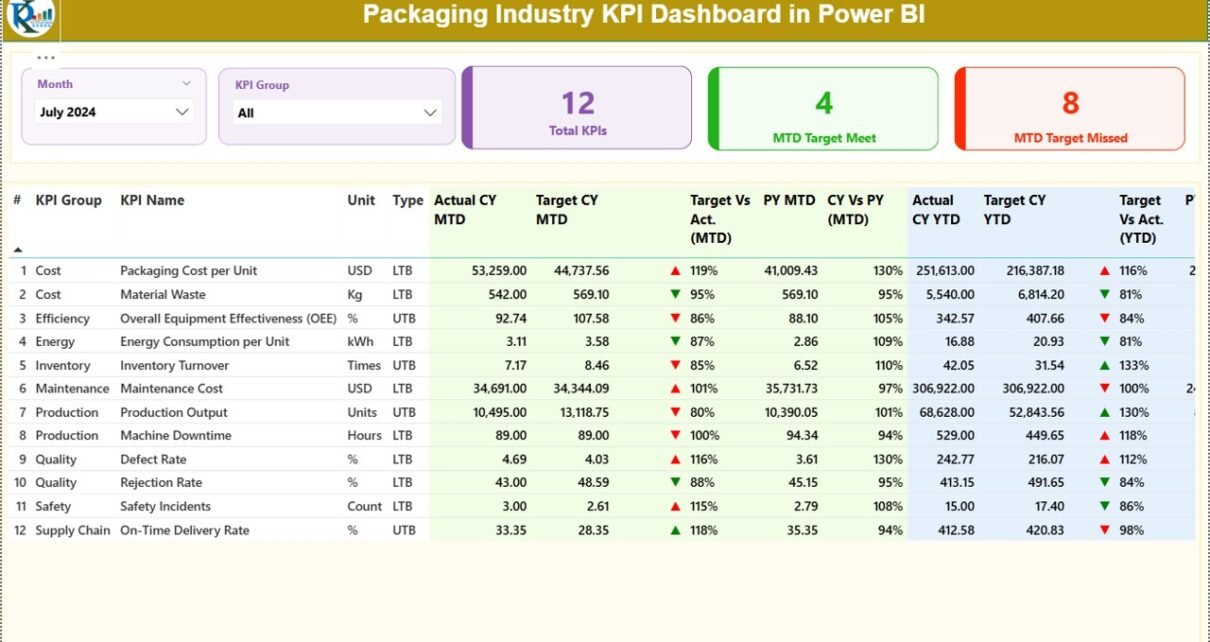Sort by the KPI Name column header
The height and width of the screenshot is (642, 1210).
point(152,200)
